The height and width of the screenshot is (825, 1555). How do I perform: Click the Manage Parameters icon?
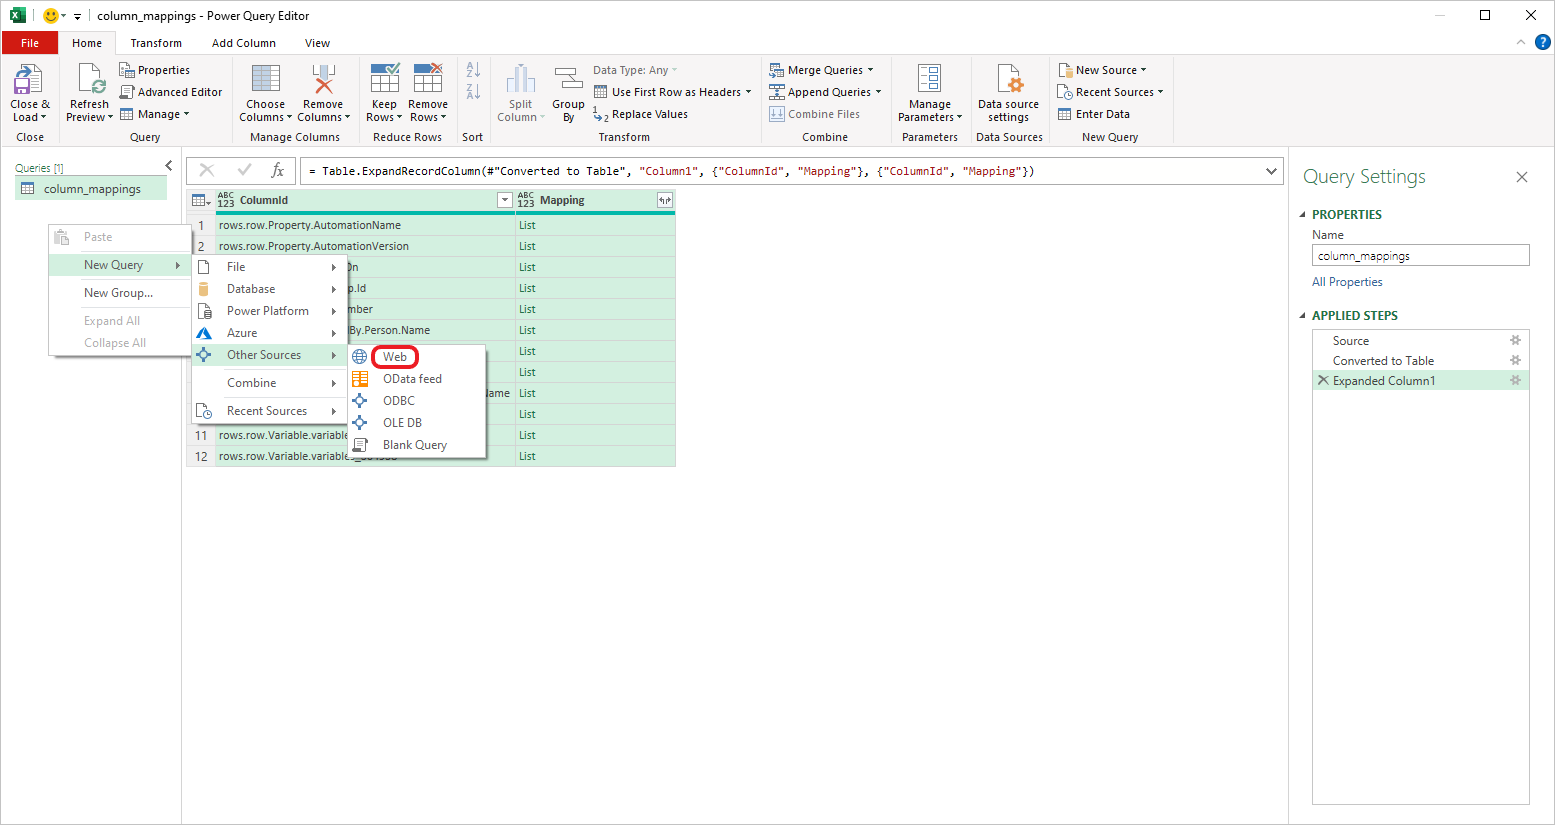tap(930, 80)
